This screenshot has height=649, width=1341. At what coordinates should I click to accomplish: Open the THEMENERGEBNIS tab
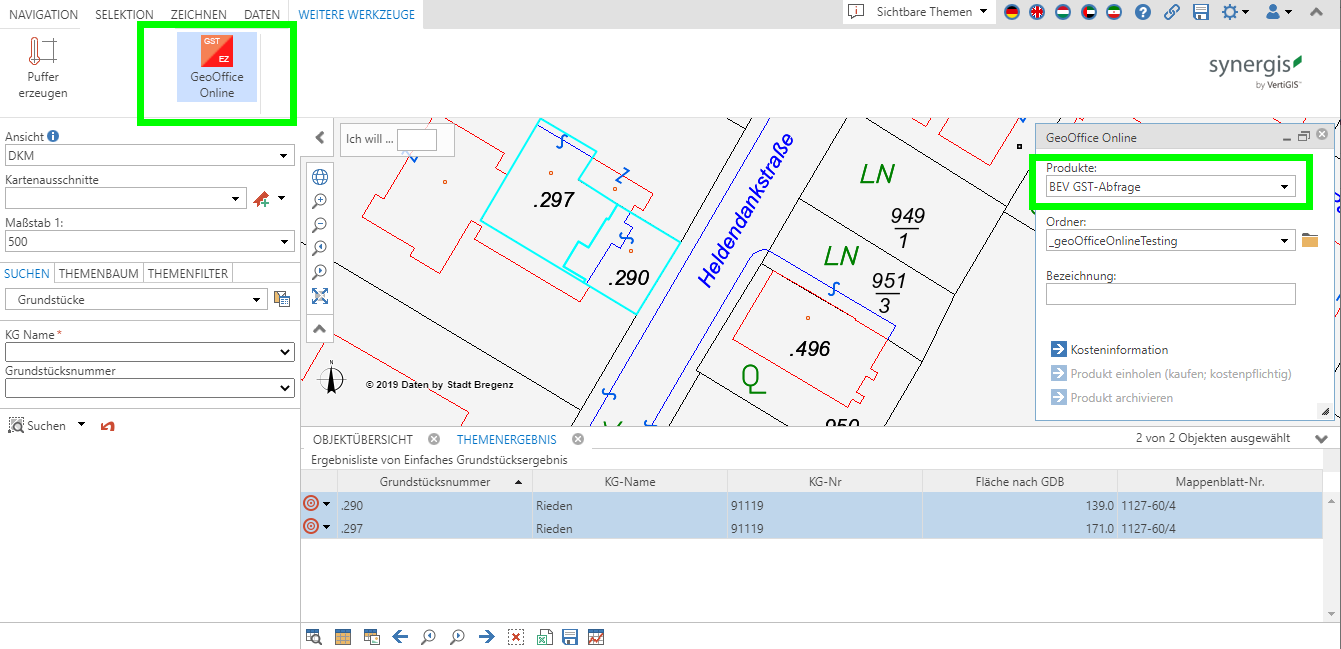click(x=510, y=438)
